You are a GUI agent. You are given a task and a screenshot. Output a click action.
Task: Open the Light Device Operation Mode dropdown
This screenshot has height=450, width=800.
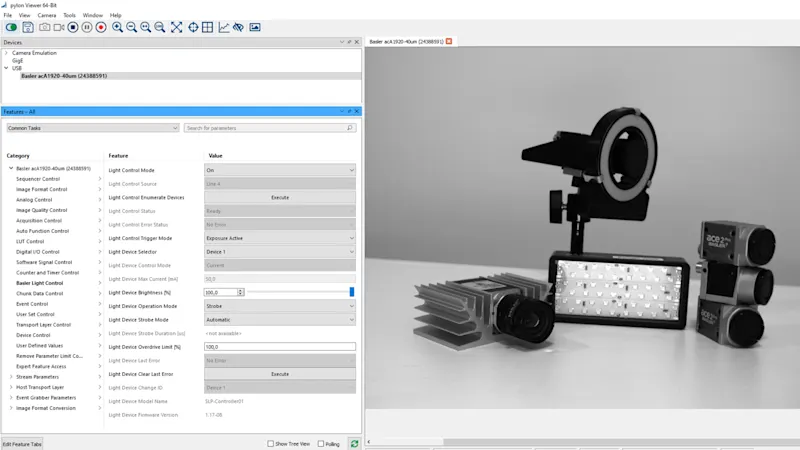click(x=280, y=306)
